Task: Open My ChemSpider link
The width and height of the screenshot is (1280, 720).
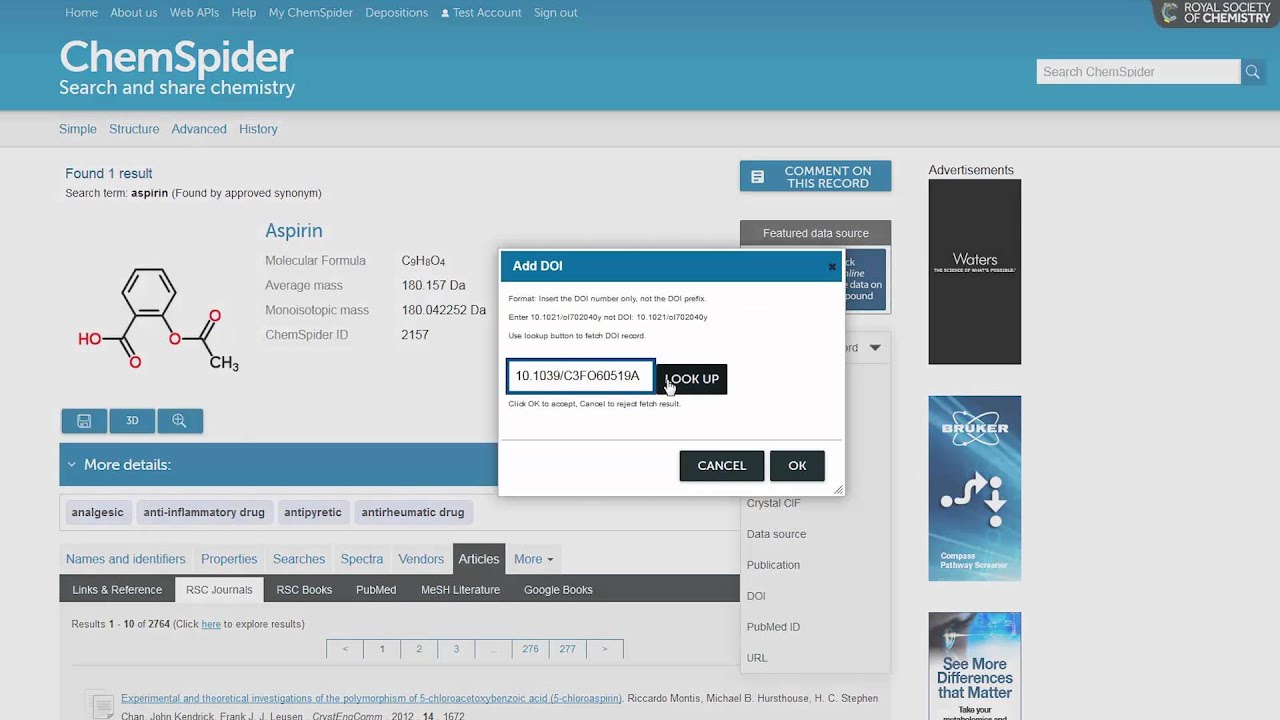Action: pos(311,13)
